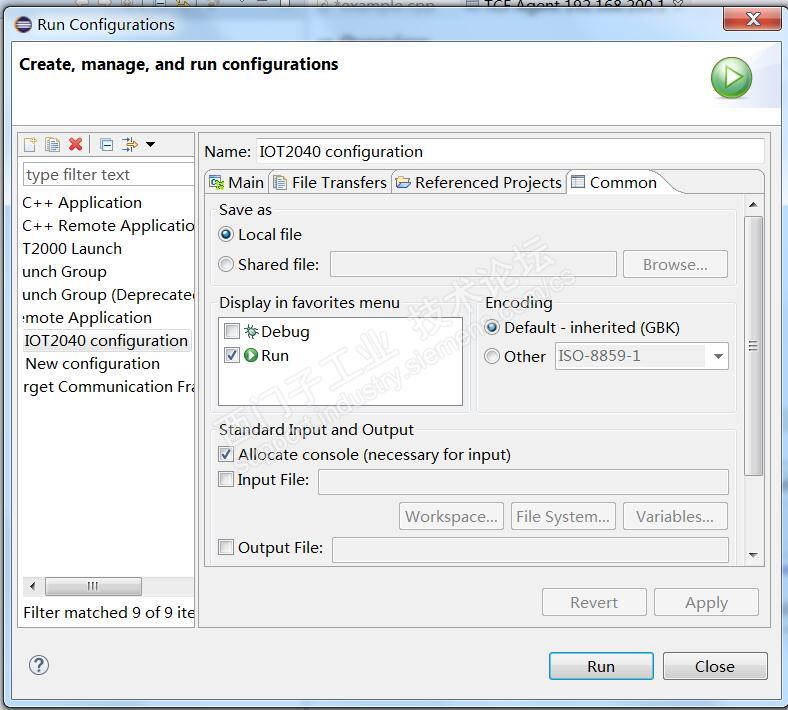Choose the Other encoding radio button

[x=492, y=356]
